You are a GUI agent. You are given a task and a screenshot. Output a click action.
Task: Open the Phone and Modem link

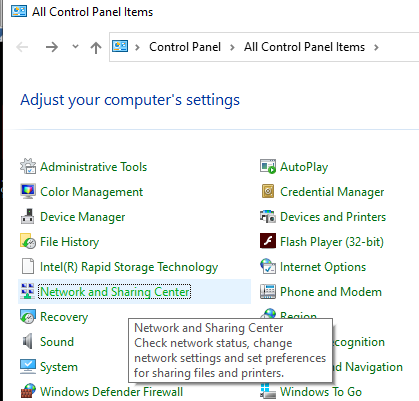(331, 292)
